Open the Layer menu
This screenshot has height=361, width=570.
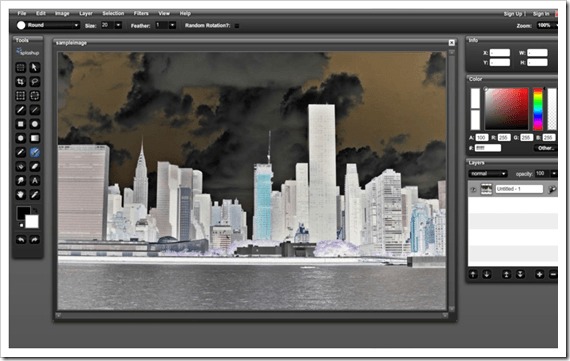(x=86, y=13)
